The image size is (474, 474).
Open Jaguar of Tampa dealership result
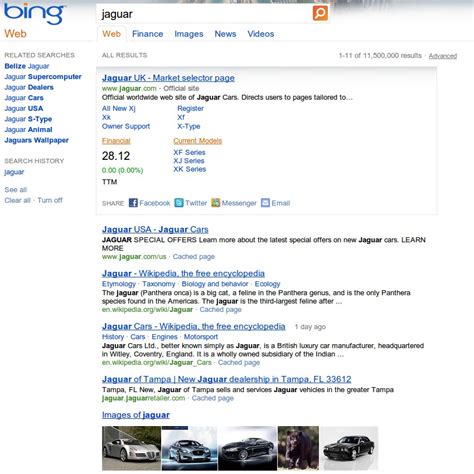point(227,379)
